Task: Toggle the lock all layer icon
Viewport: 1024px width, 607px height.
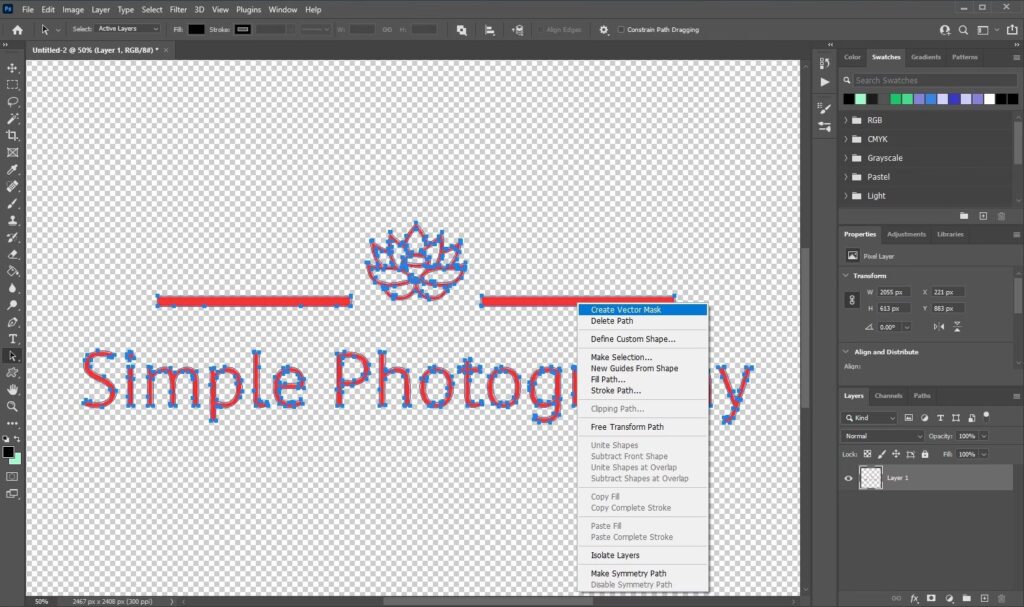Action: [924, 454]
